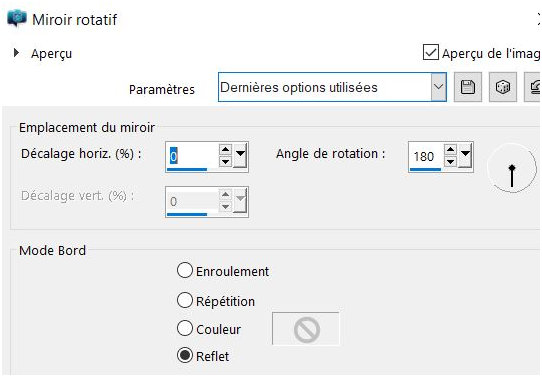This screenshot has width=542, height=377.
Task: Click the rotation angle dial control
Action: coord(512,168)
